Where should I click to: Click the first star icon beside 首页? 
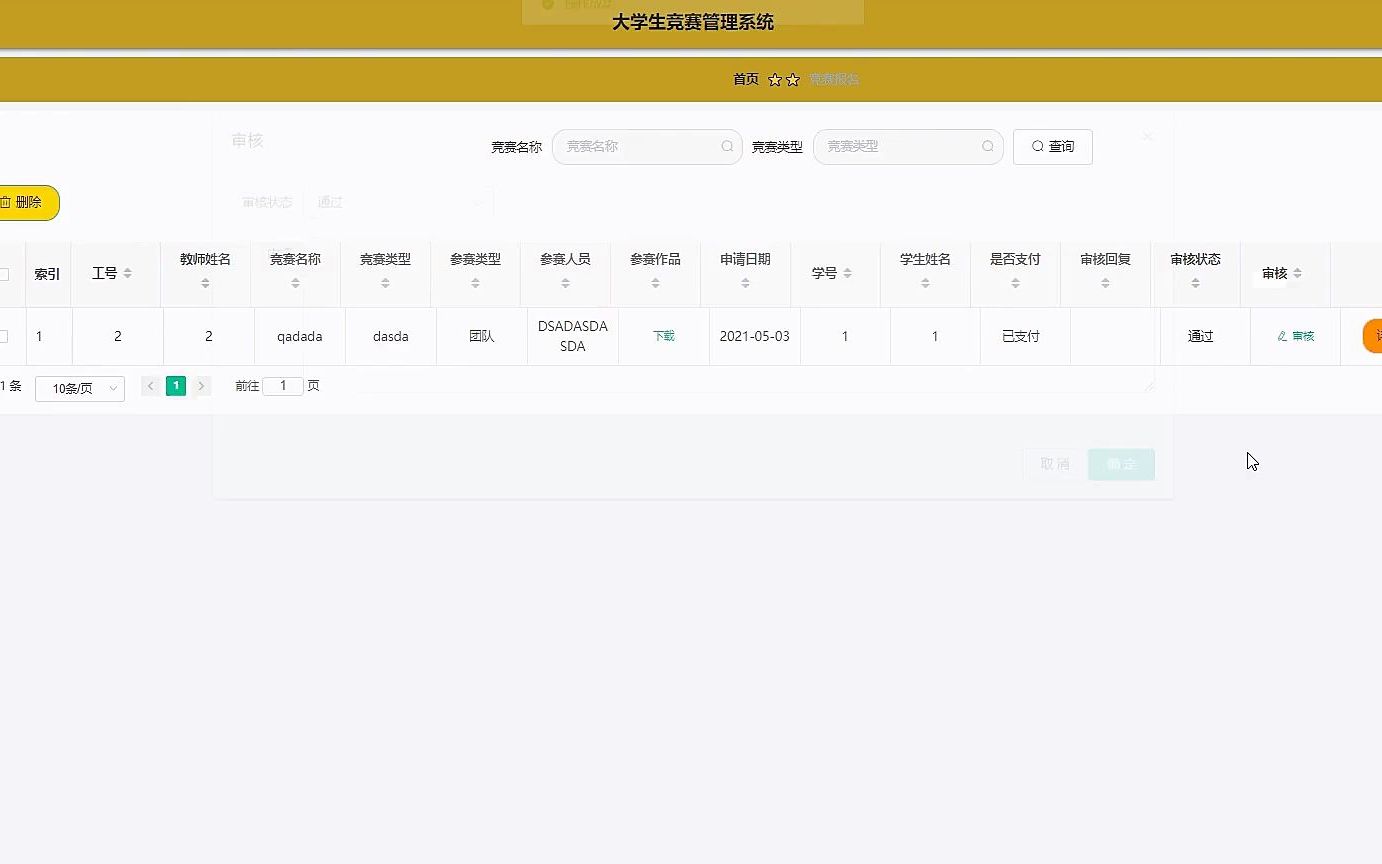pyautogui.click(x=775, y=80)
